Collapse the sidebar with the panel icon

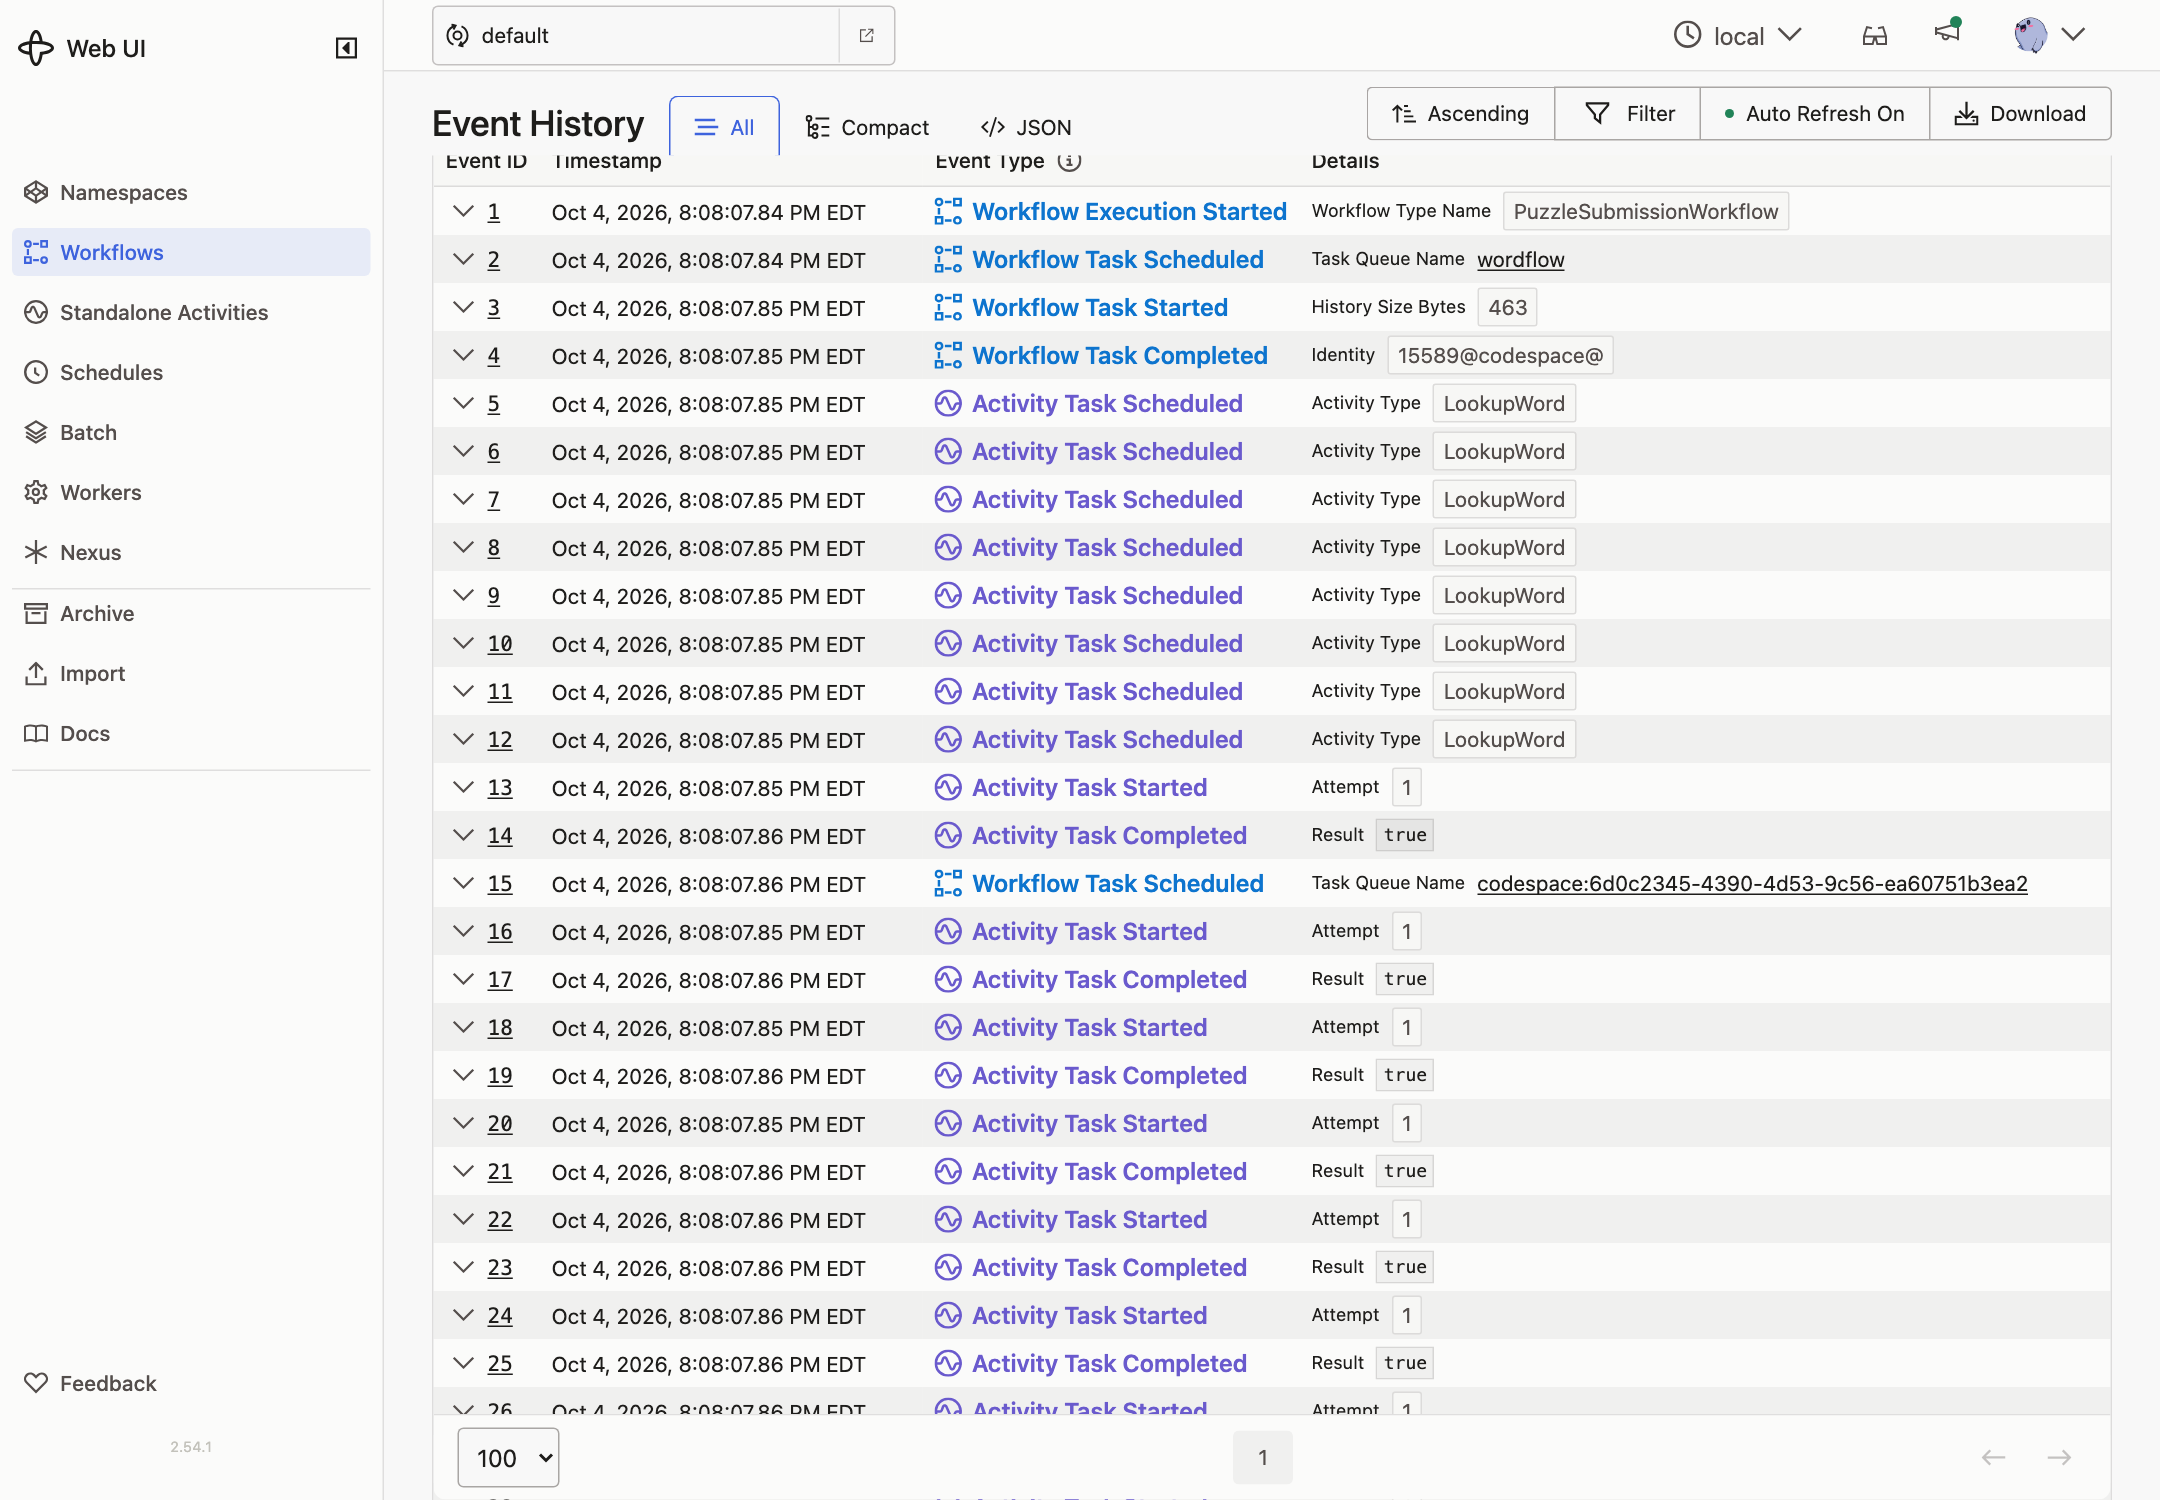click(x=346, y=48)
